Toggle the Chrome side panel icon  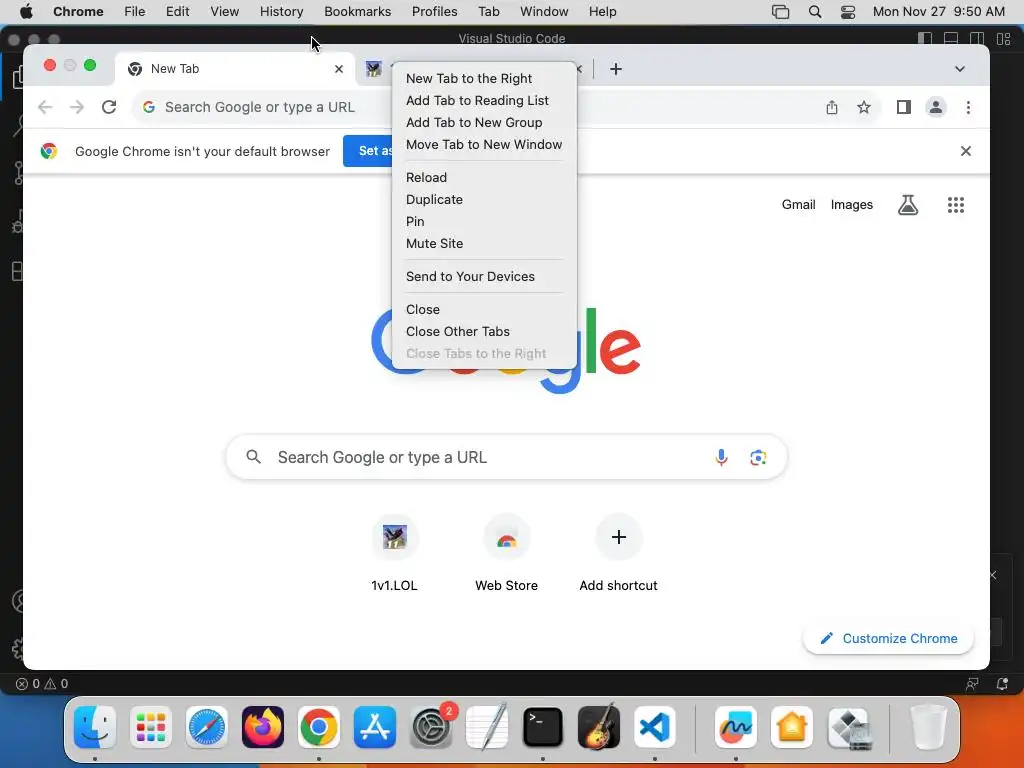pyautogui.click(x=903, y=107)
